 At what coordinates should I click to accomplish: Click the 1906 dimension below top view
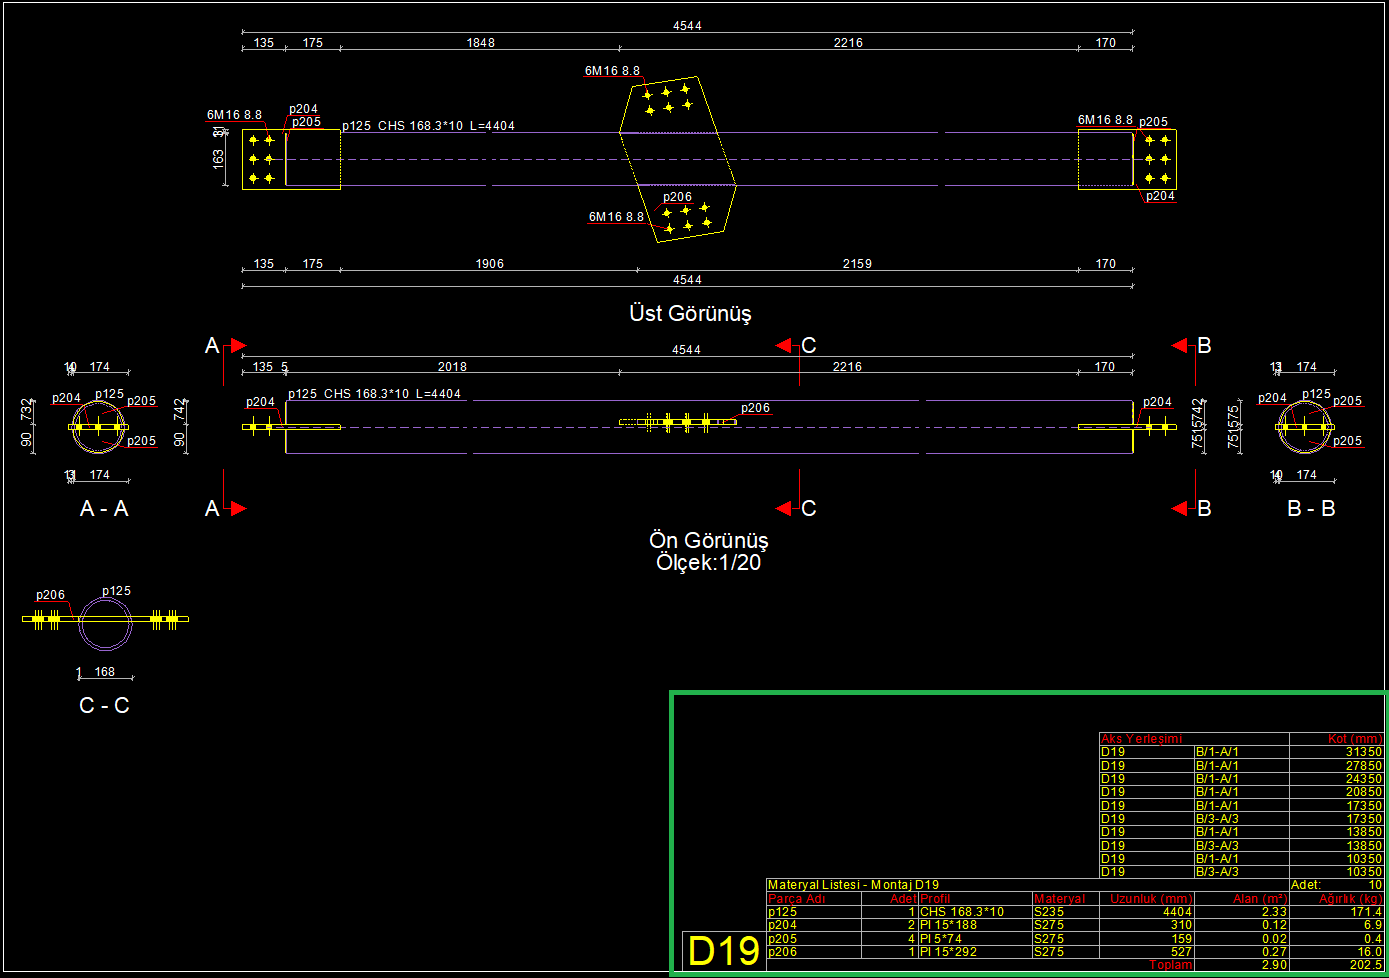pyautogui.click(x=489, y=264)
